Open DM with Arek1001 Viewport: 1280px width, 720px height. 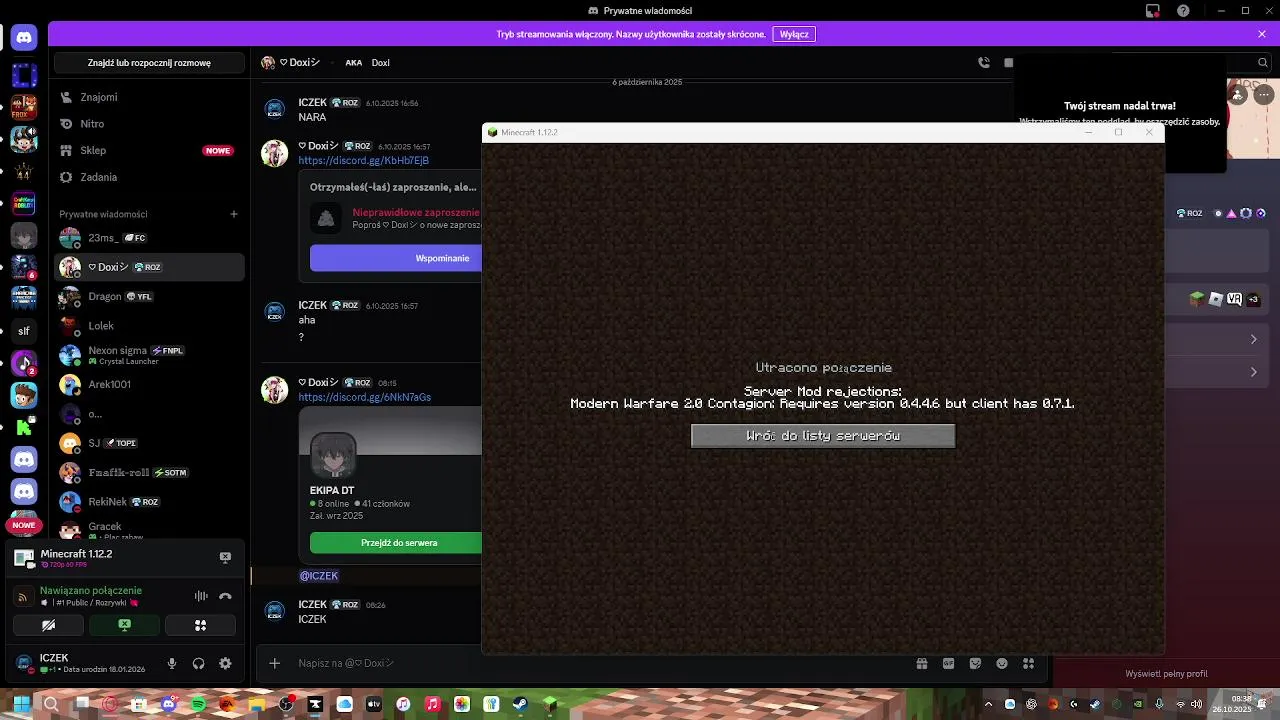click(149, 384)
